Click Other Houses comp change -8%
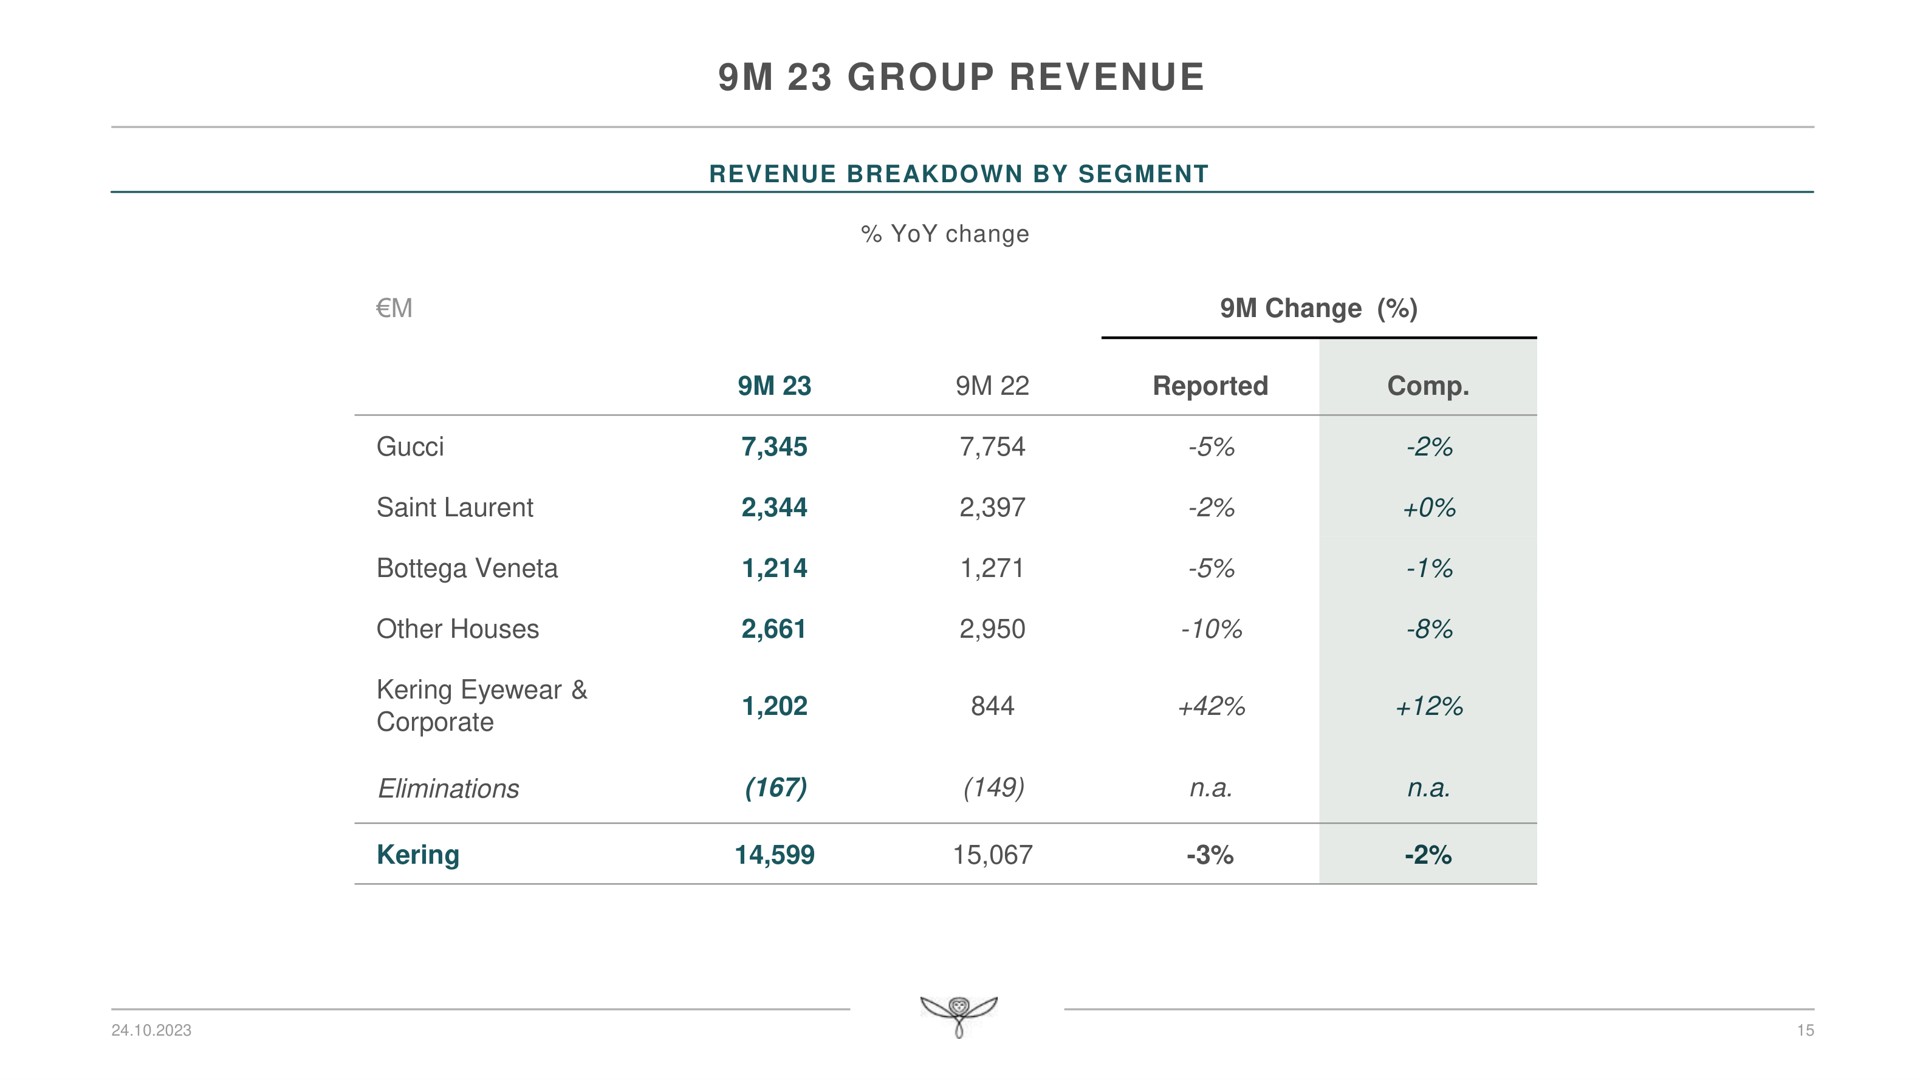Viewport: 1920px width, 1080px height. click(1428, 629)
